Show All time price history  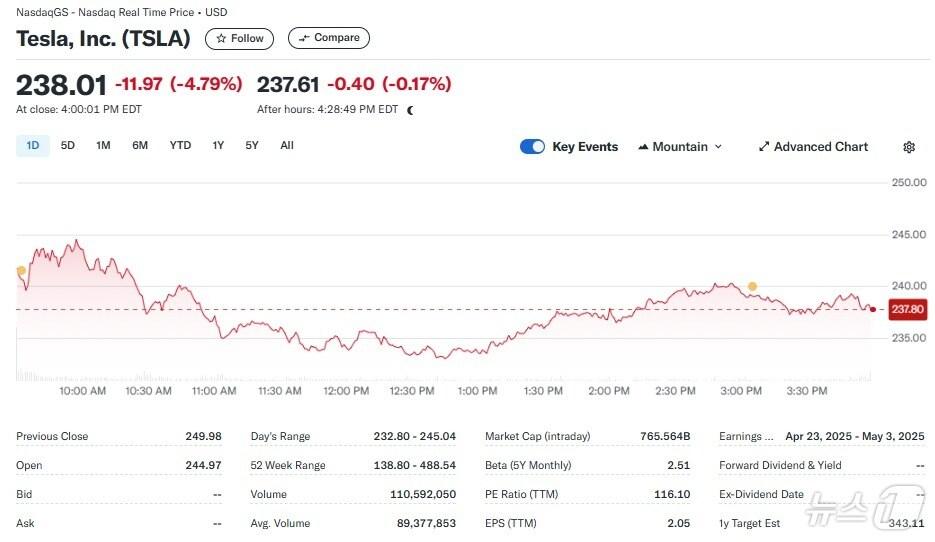287,146
